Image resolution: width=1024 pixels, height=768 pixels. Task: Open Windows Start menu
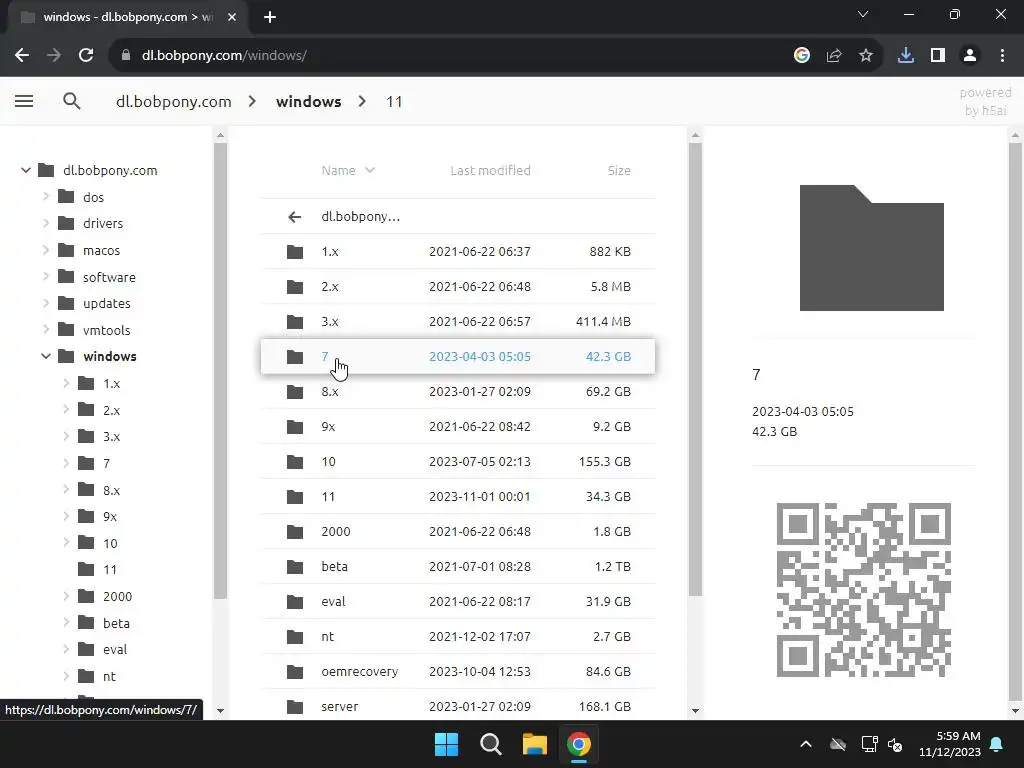(x=447, y=744)
